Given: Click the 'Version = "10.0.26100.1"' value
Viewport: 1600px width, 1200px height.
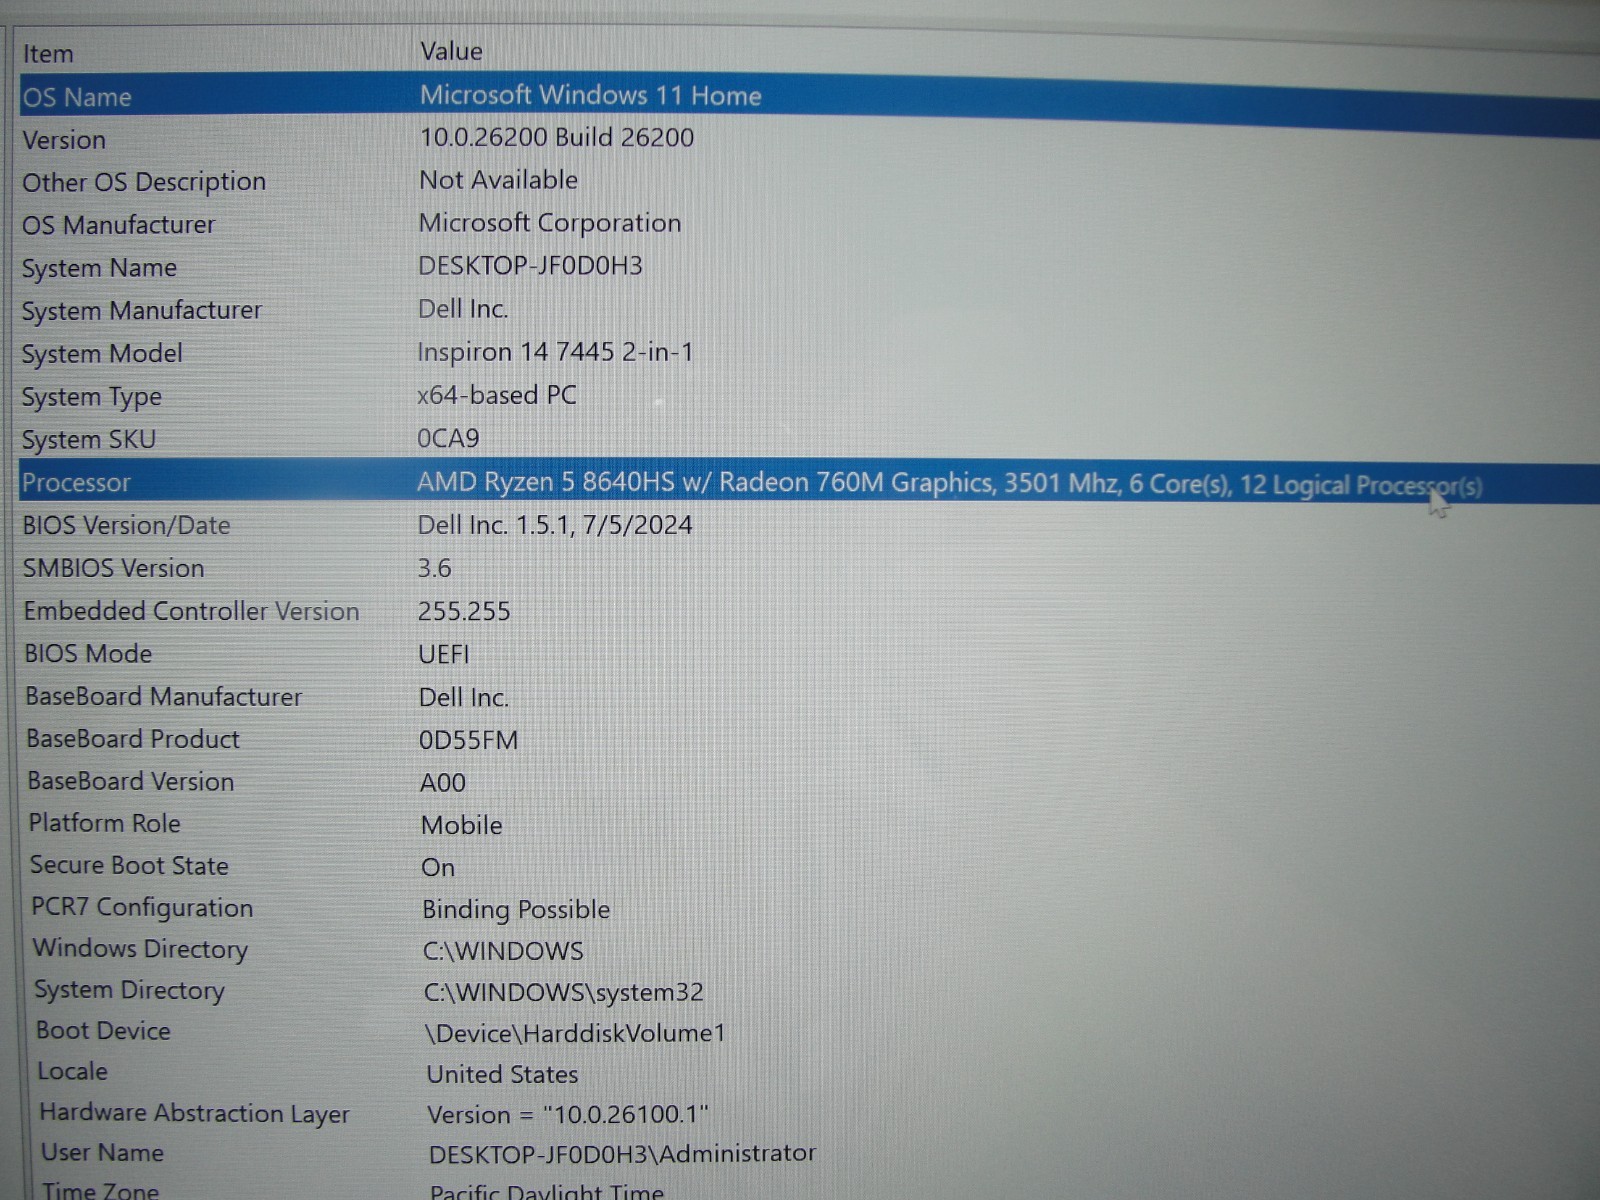Looking at the screenshot, I should [568, 1114].
